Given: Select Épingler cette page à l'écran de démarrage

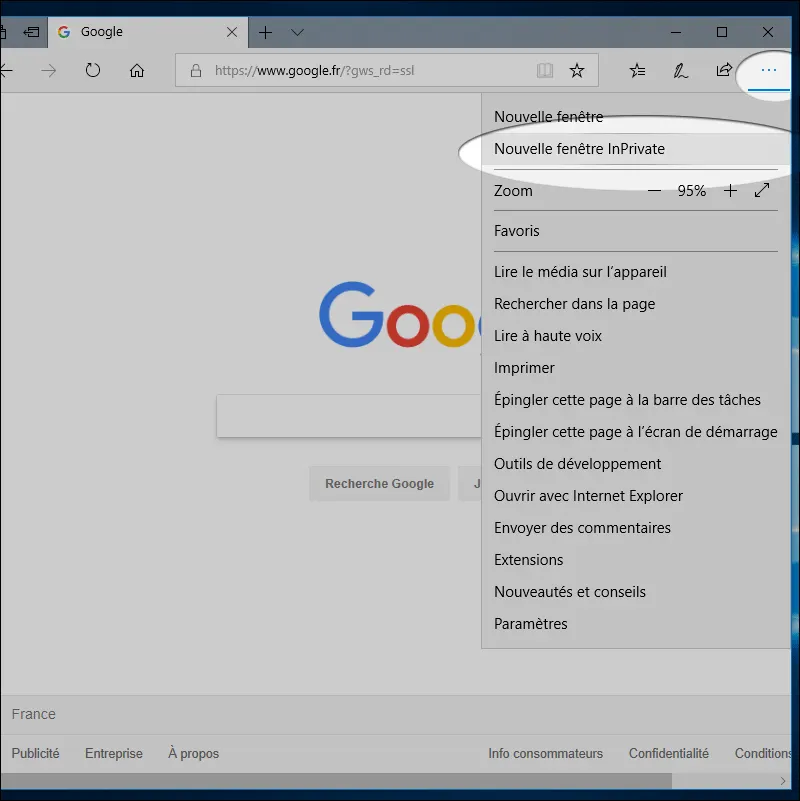Looking at the screenshot, I should pyautogui.click(x=636, y=432).
